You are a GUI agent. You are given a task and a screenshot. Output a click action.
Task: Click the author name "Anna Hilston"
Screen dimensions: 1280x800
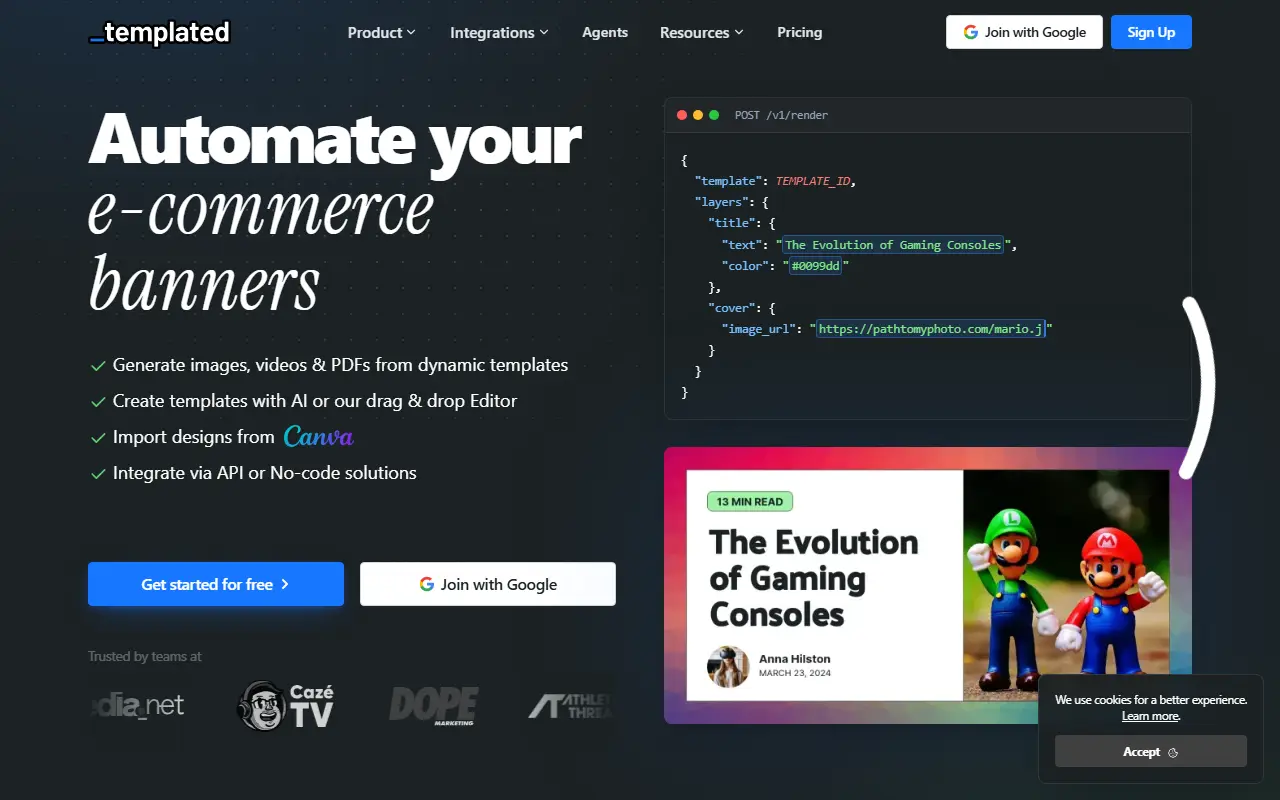pos(795,659)
